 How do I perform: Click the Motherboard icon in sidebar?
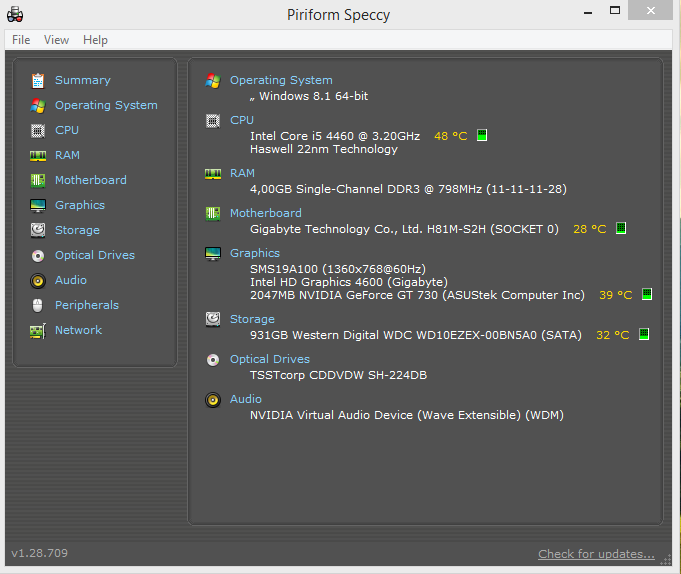point(38,181)
